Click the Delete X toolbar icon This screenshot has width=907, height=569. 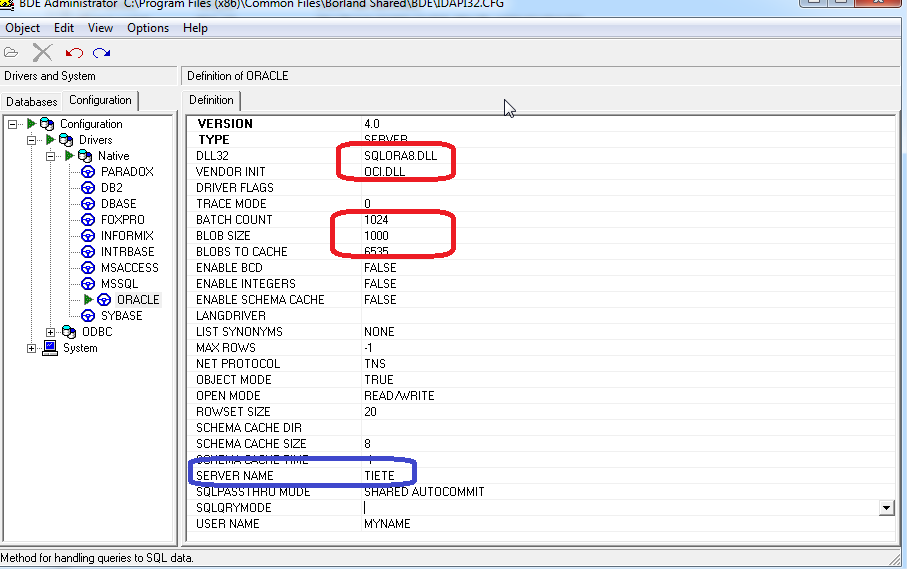point(42,53)
